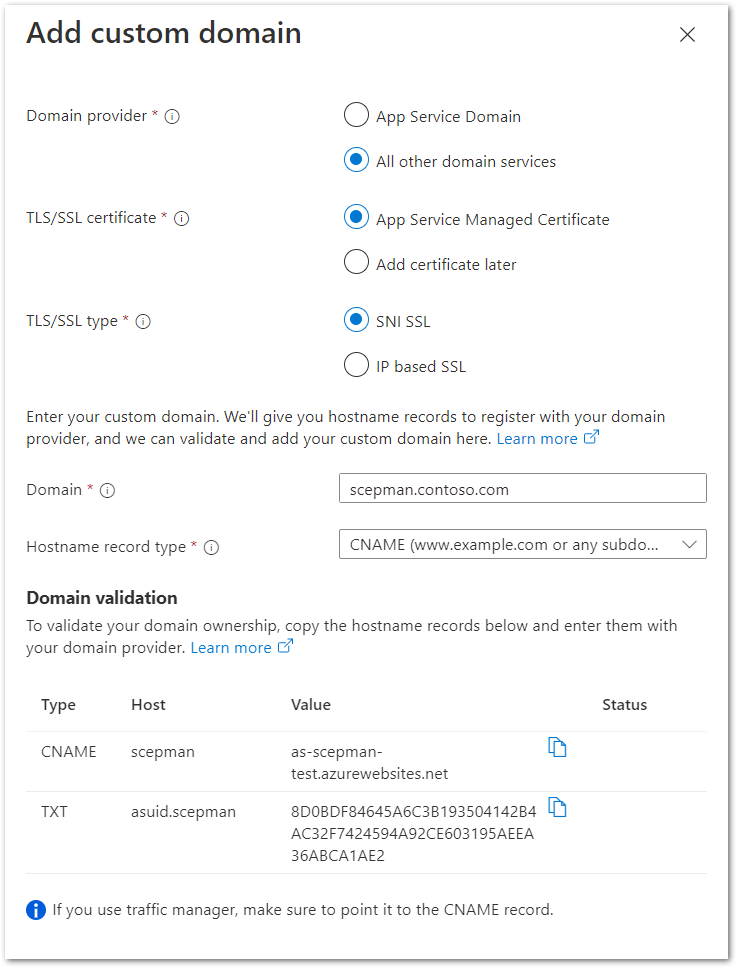The image size is (737, 968).
Task: Close the Add custom domain panel
Action: (x=687, y=35)
